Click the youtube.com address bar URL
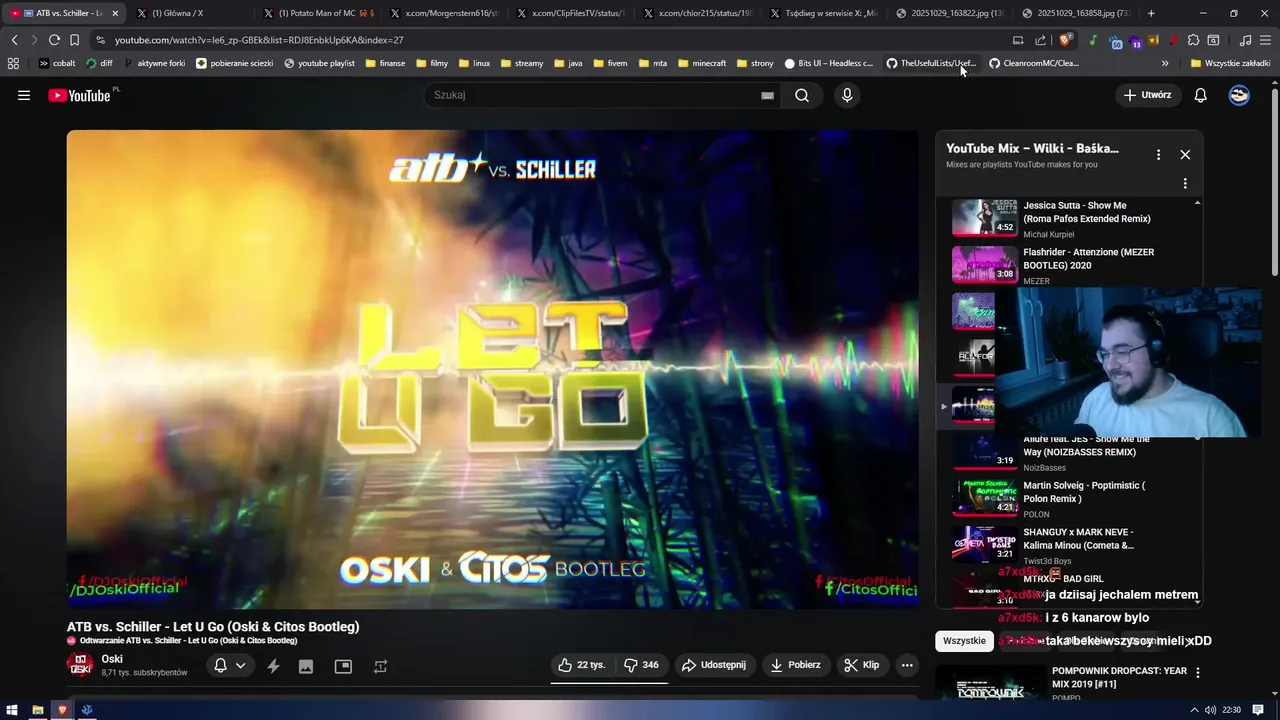Viewport: 1280px width, 720px height. tap(259, 40)
